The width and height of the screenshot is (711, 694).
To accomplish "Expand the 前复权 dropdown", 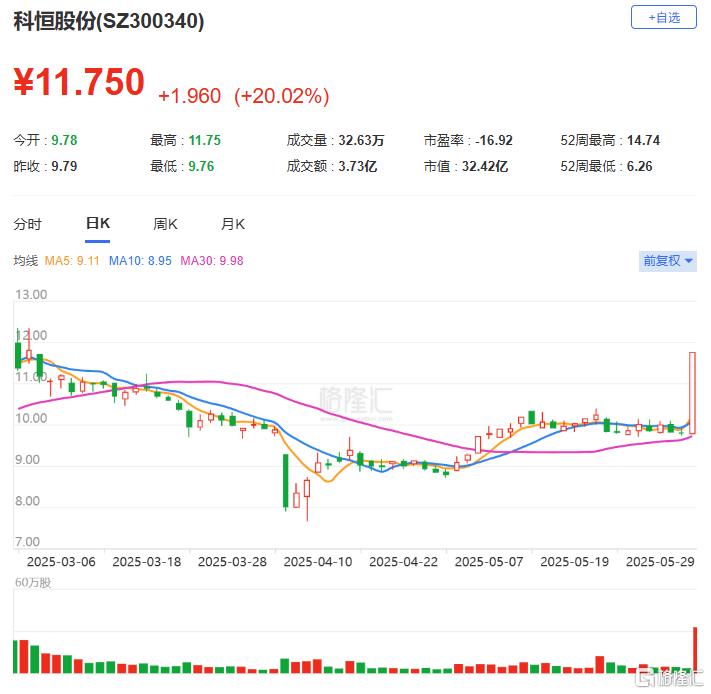I will [x=667, y=261].
